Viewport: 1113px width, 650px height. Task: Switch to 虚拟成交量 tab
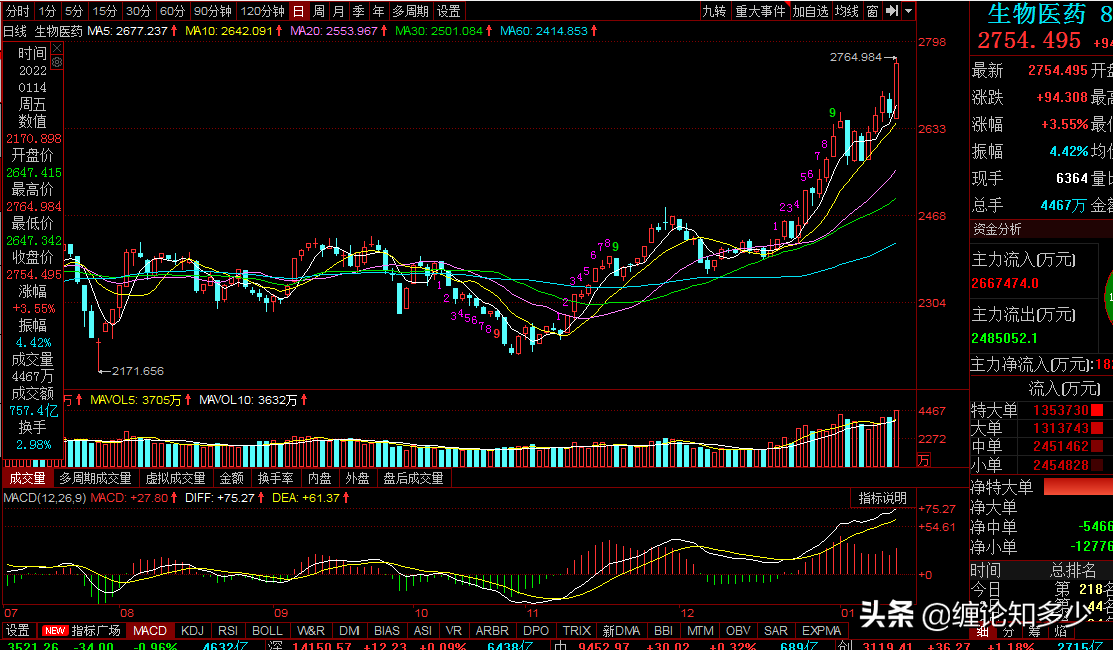click(x=175, y=478)
